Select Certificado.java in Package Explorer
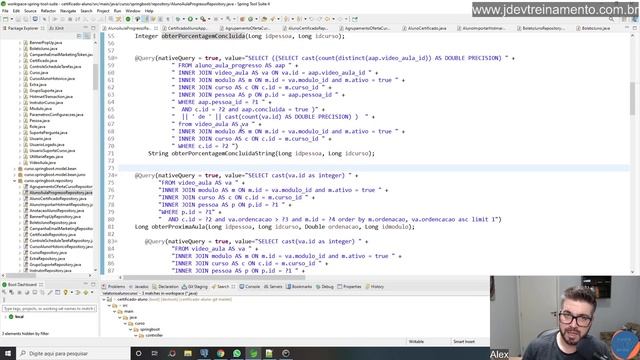This screenshot has height=360, width=640. 43,60
